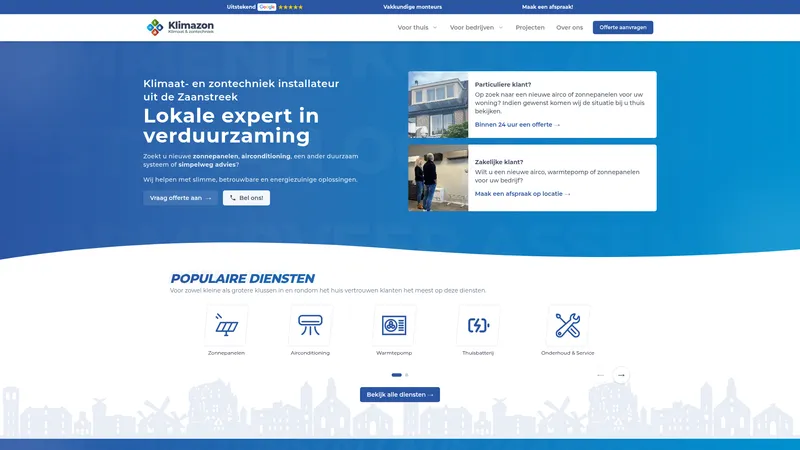Image resolution: width=800 pixels, height=450 pixels.
Task: Follow Binnen 24 uur een offerte link
Action: 517,124
